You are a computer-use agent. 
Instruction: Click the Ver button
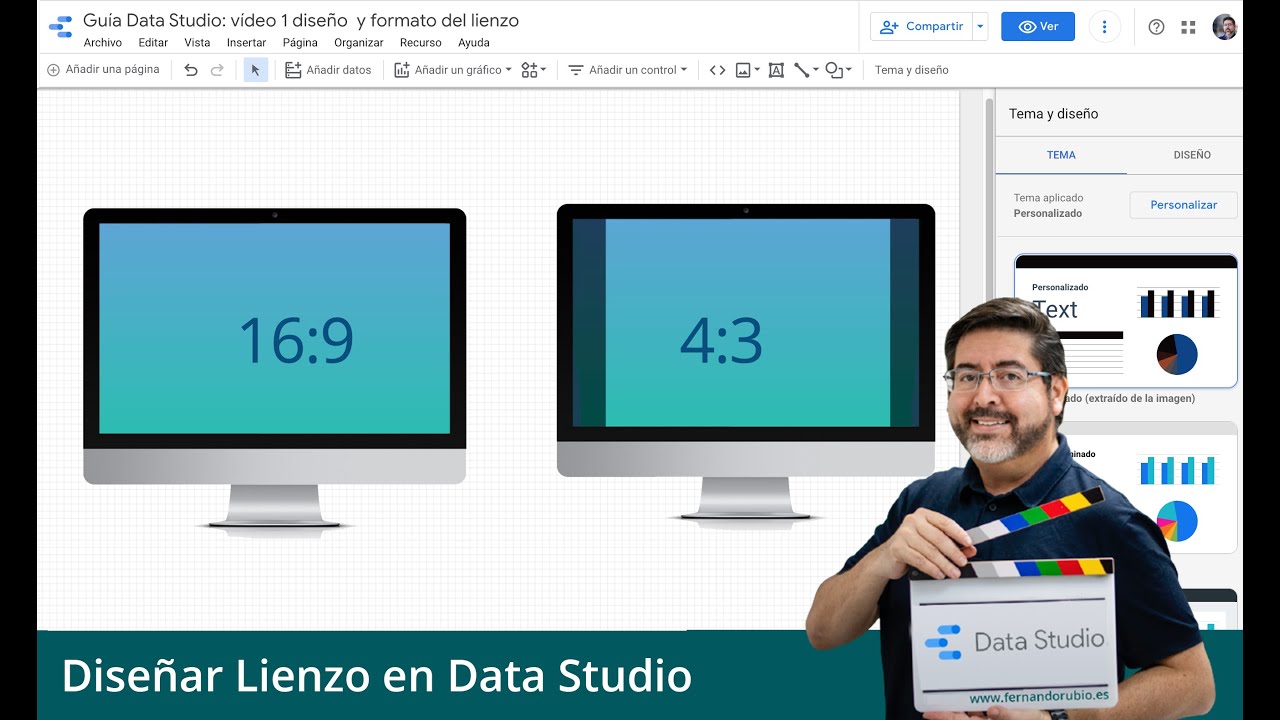click(1038, 27)
